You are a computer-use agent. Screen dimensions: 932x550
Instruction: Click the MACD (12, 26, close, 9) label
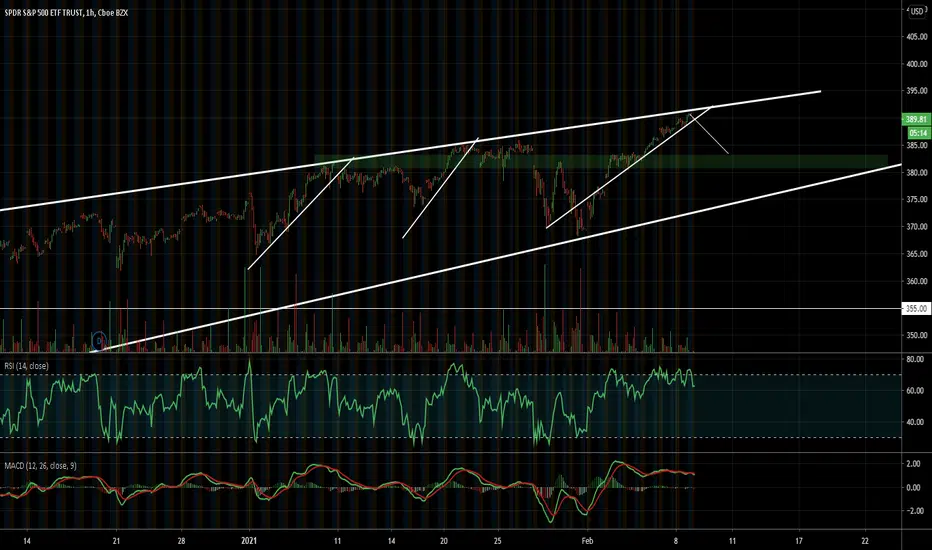coord(40,466)
